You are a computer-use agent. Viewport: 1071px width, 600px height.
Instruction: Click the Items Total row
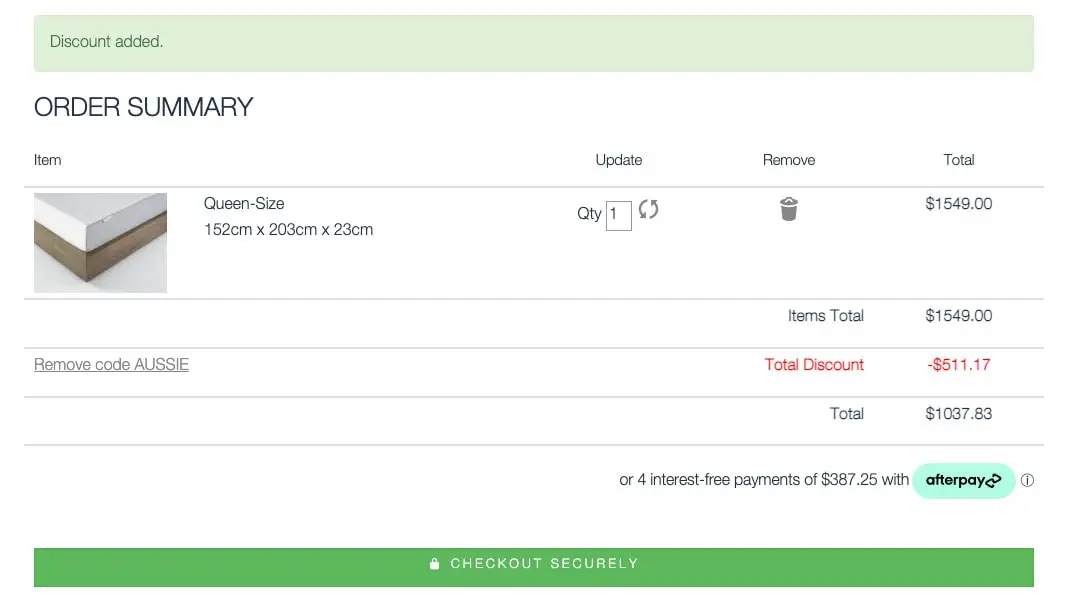point(825,316)
